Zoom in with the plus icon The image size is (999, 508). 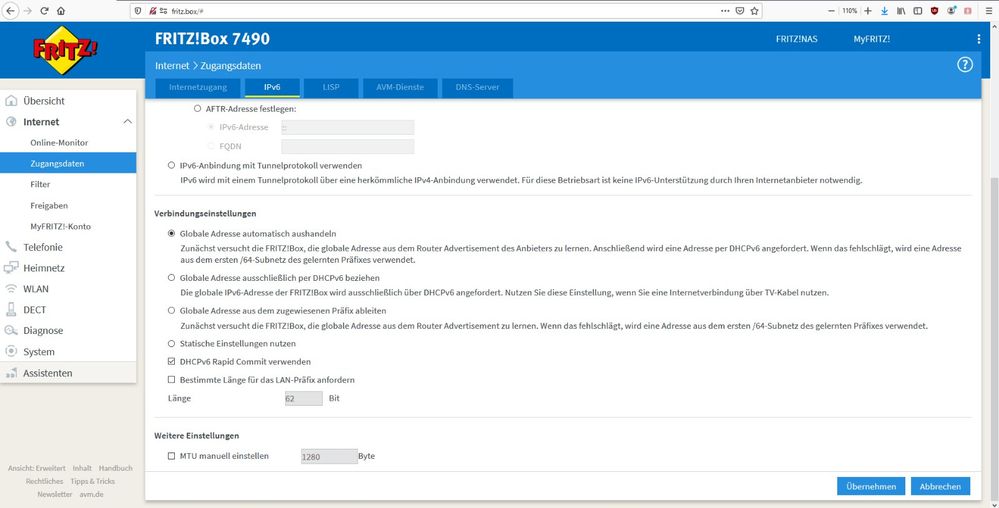[868, 11]
